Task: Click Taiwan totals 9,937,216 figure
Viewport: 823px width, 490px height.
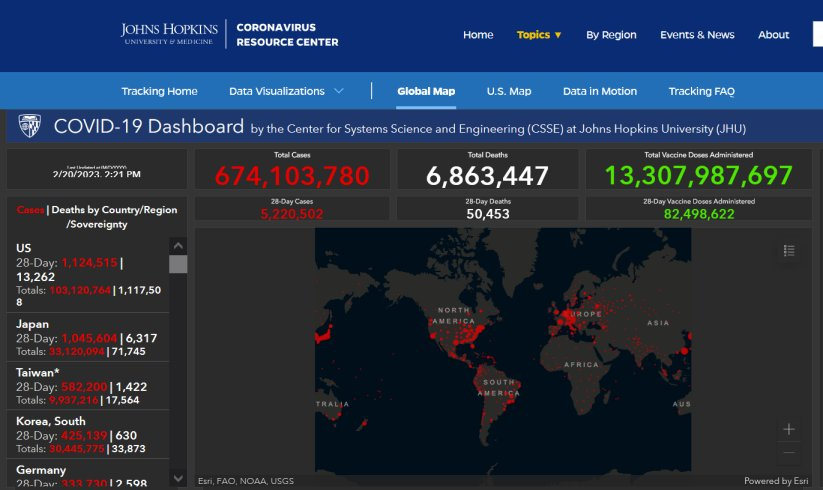Action: [73, 400]
